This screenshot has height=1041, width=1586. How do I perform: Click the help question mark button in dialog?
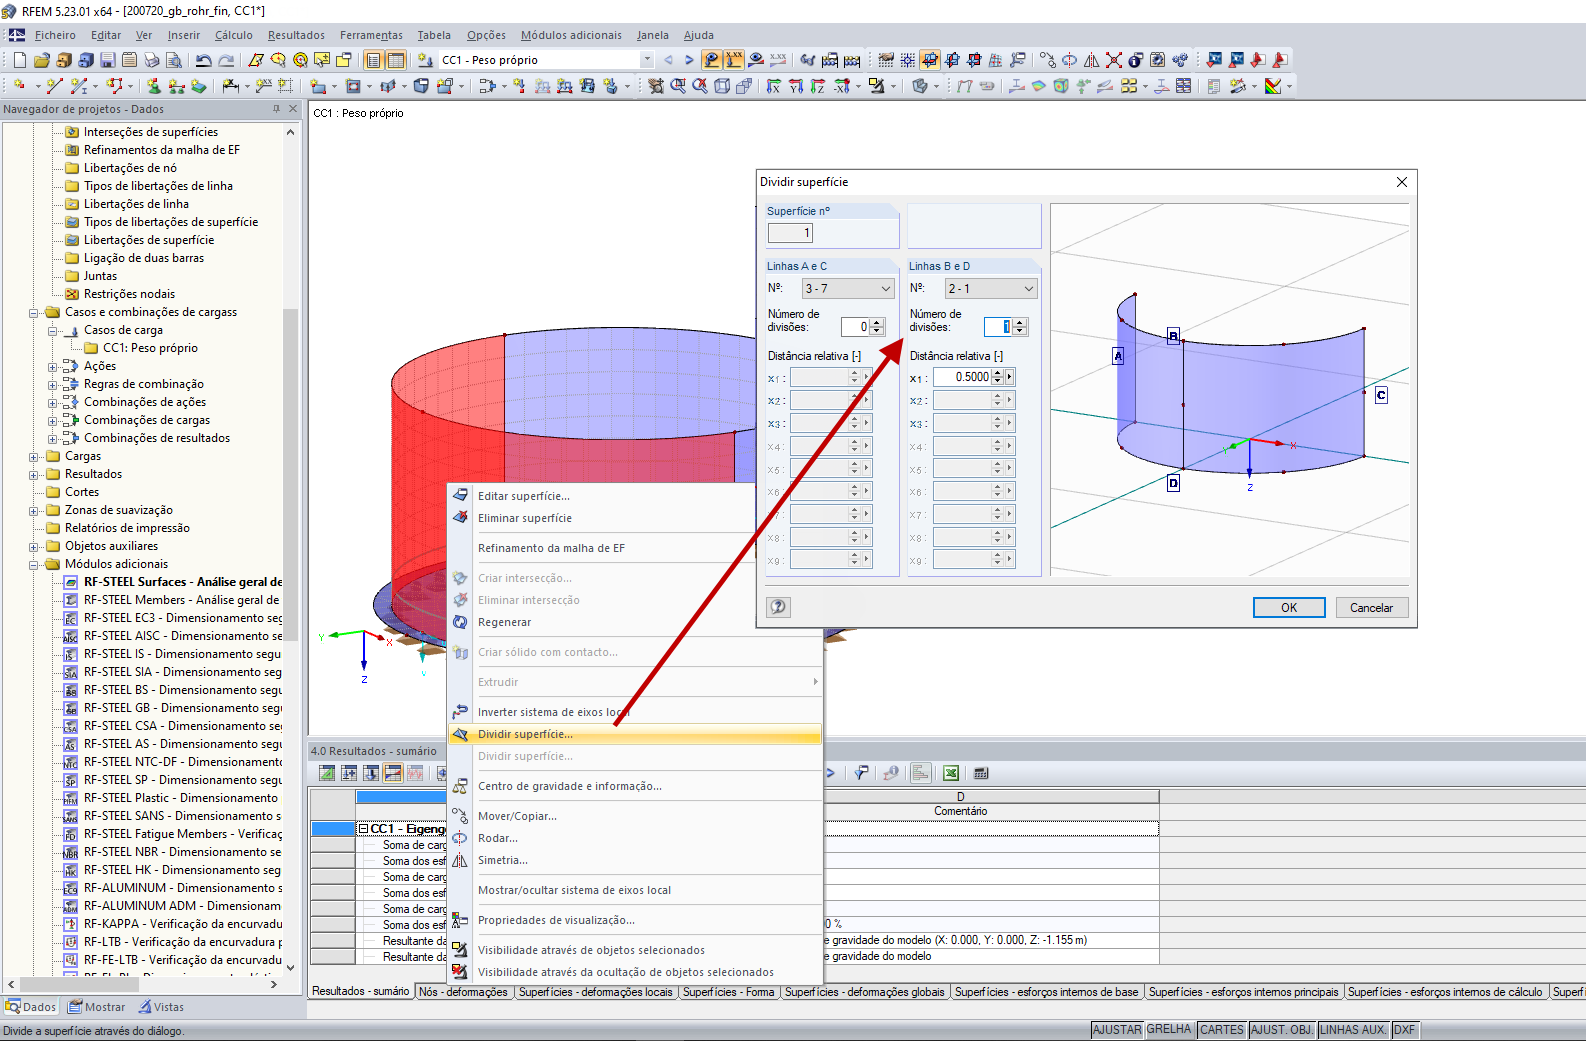click(778, 607)
